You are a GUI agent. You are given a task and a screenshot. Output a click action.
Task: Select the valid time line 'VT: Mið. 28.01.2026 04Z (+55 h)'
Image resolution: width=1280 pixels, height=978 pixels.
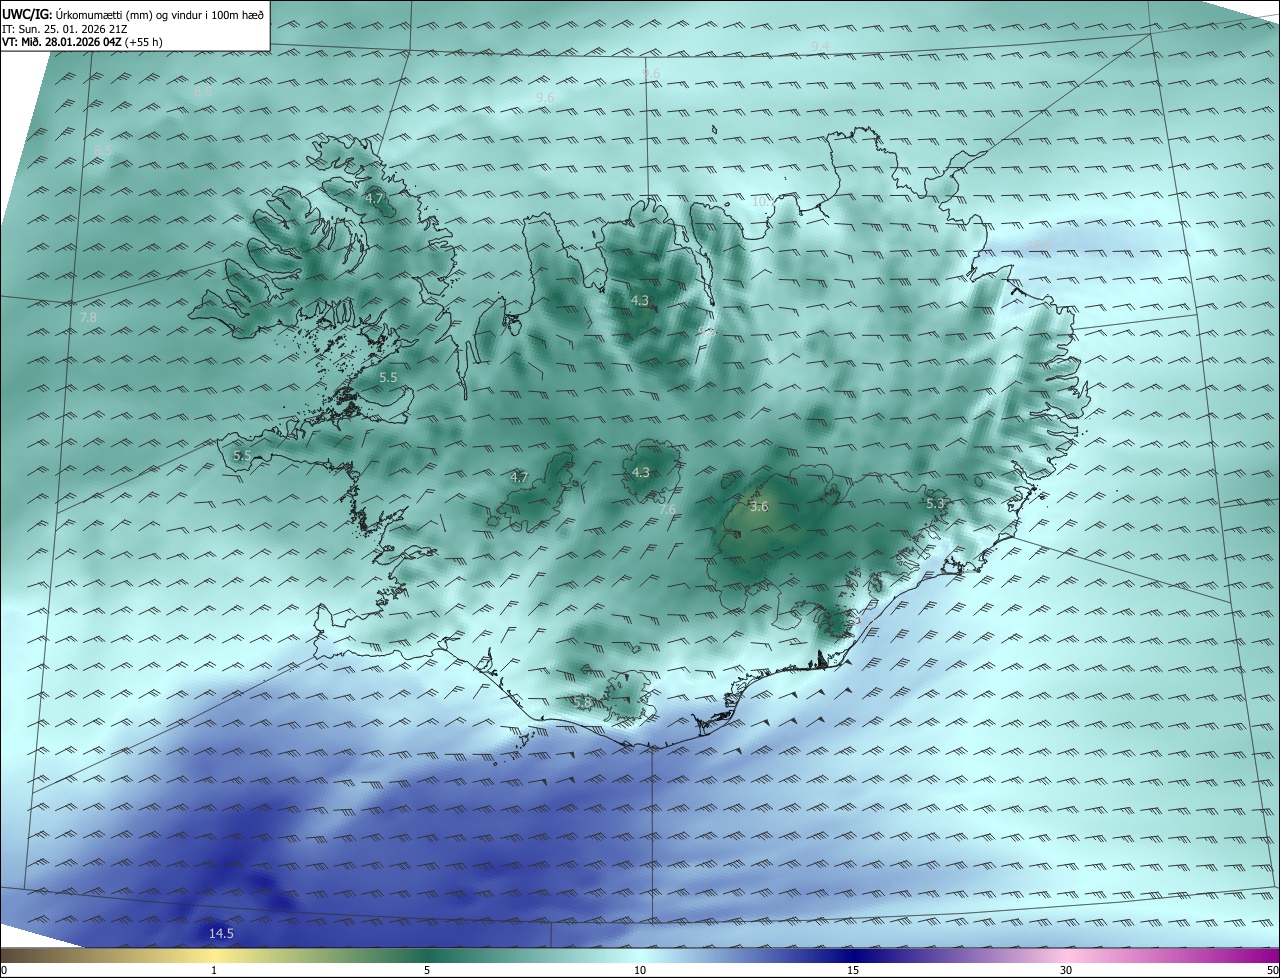coord(82,42)
